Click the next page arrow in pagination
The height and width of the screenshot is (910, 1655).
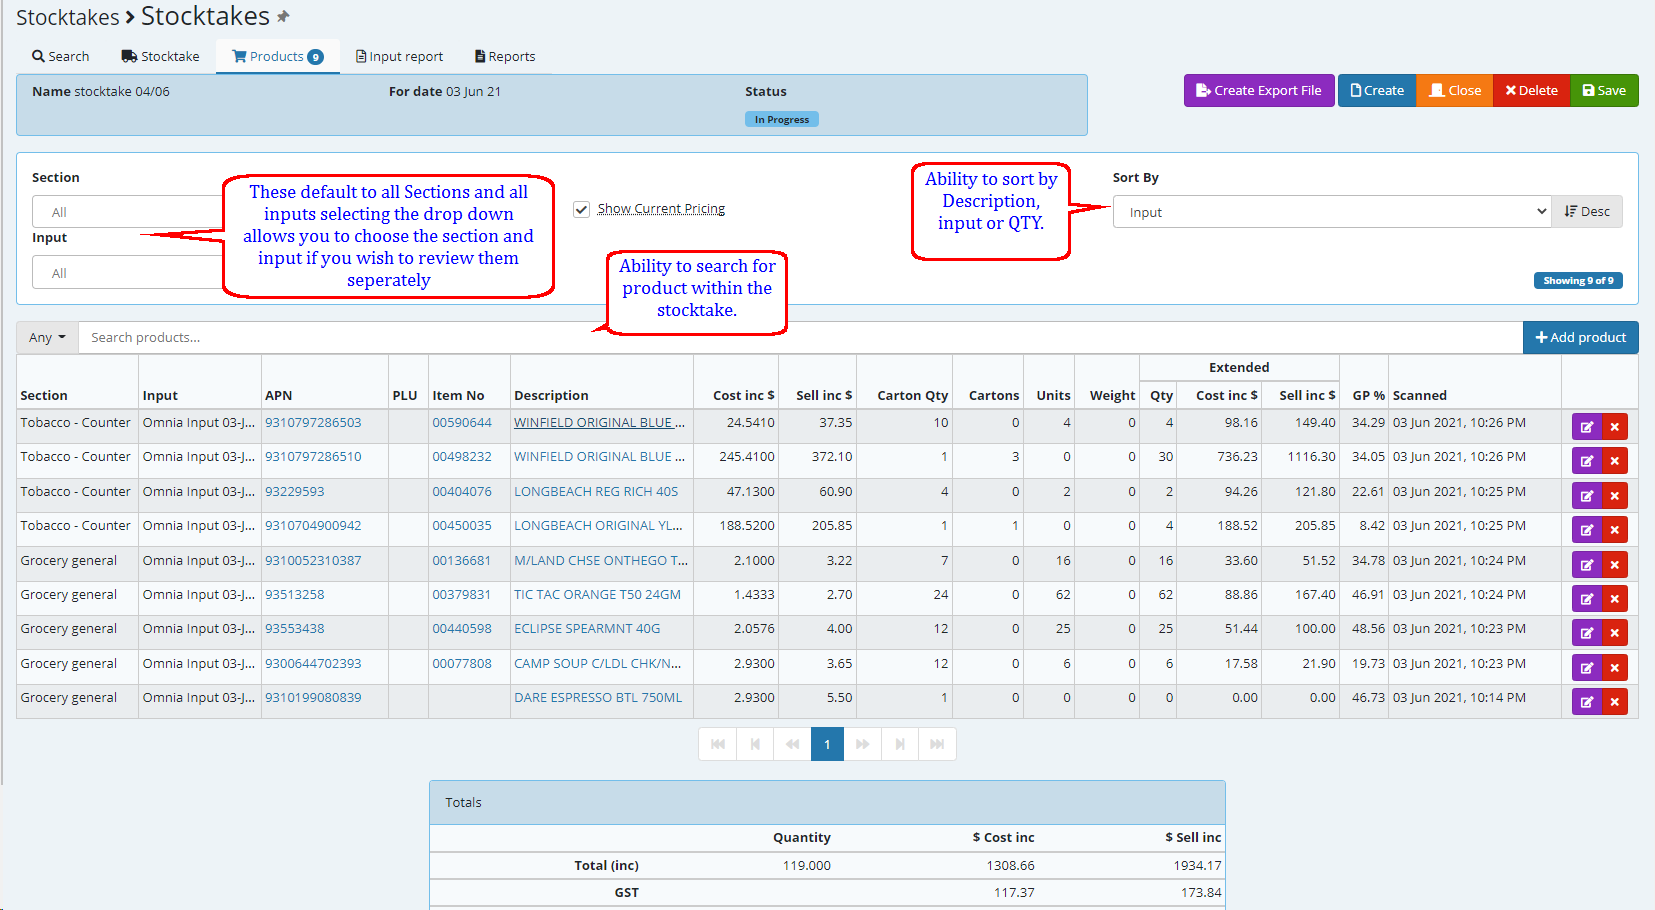(x=900, y=744)
